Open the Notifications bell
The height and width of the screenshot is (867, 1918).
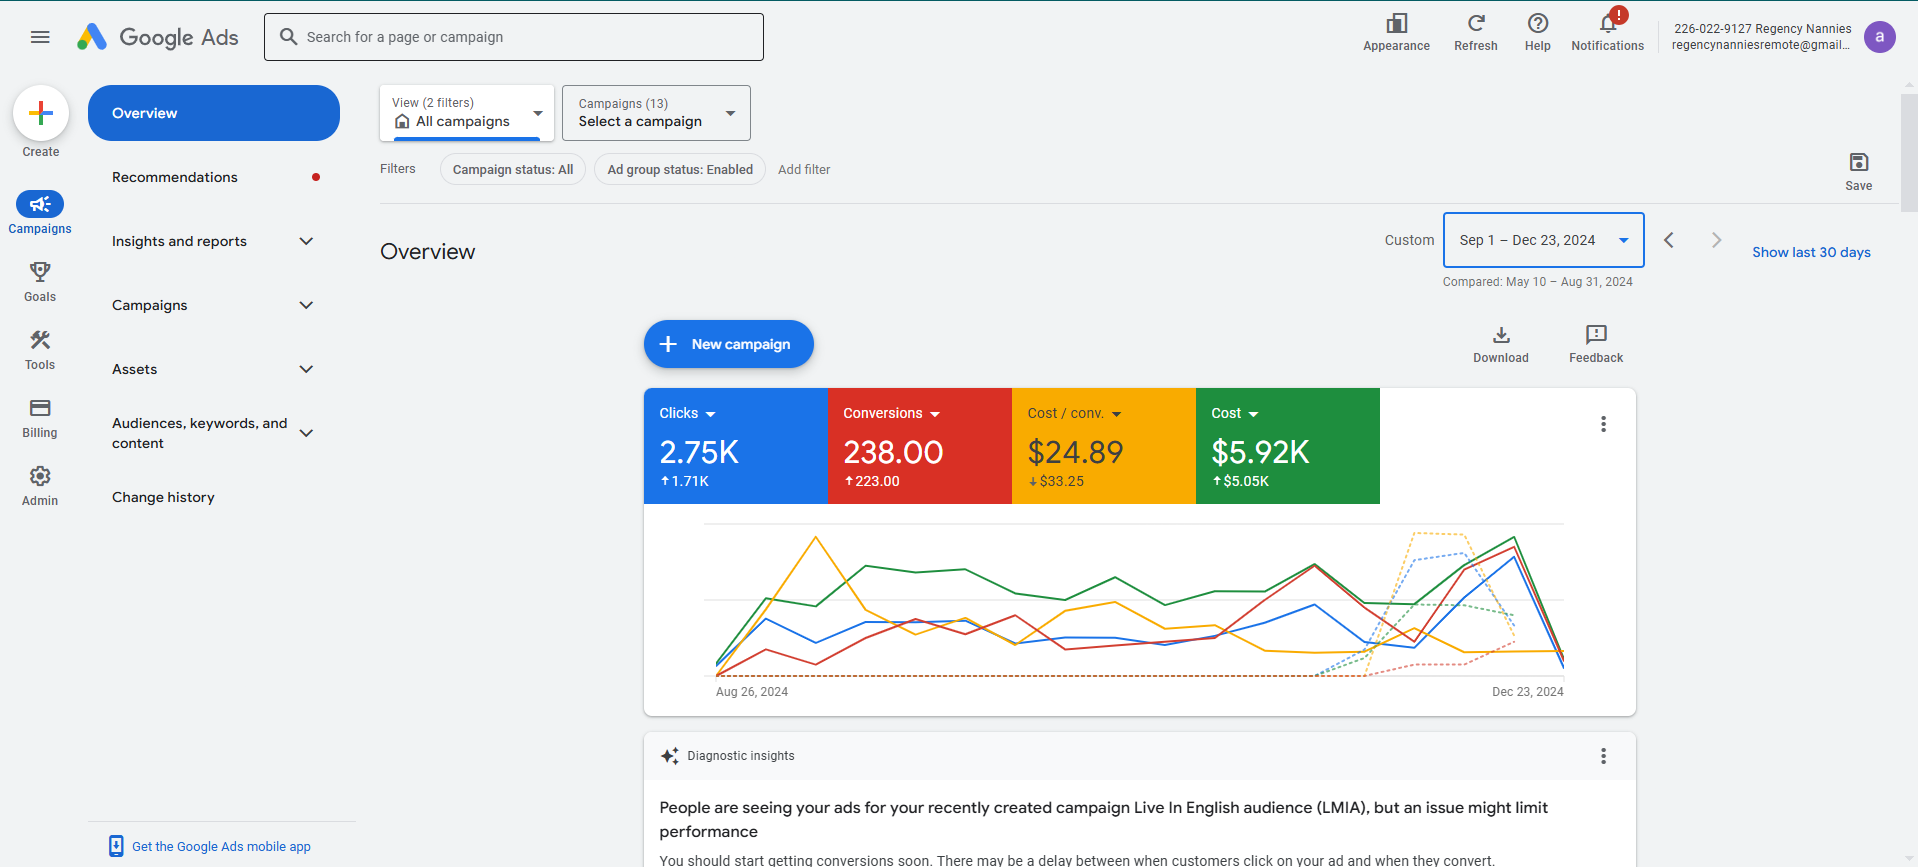[x=1607, y=24]
